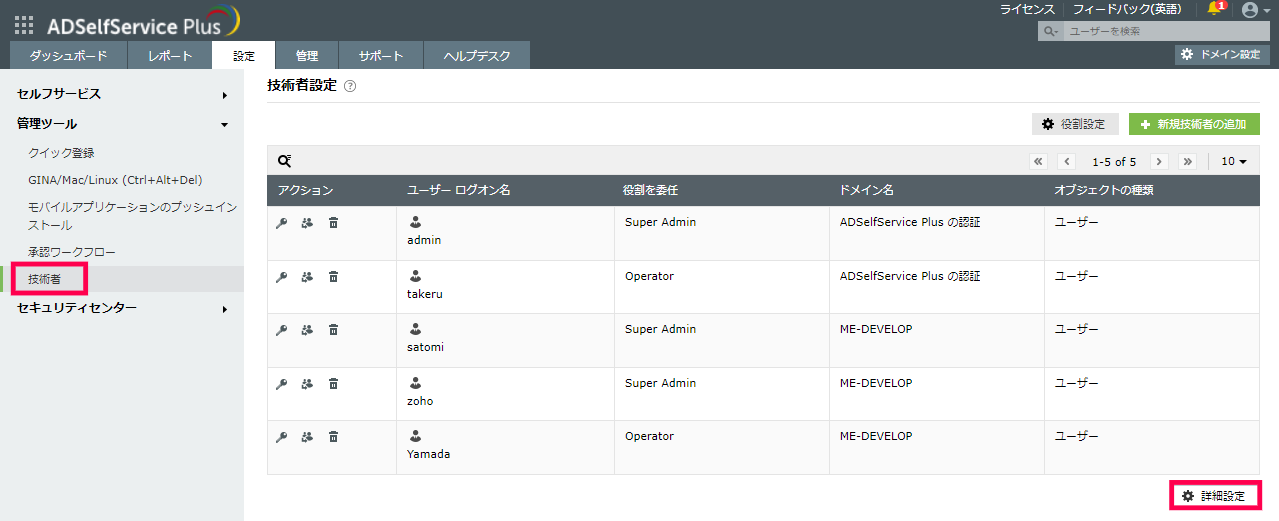
Task: Expand the セキュリティセンター sidebar section
Action: pyautogui.click(x=120, y=308)
